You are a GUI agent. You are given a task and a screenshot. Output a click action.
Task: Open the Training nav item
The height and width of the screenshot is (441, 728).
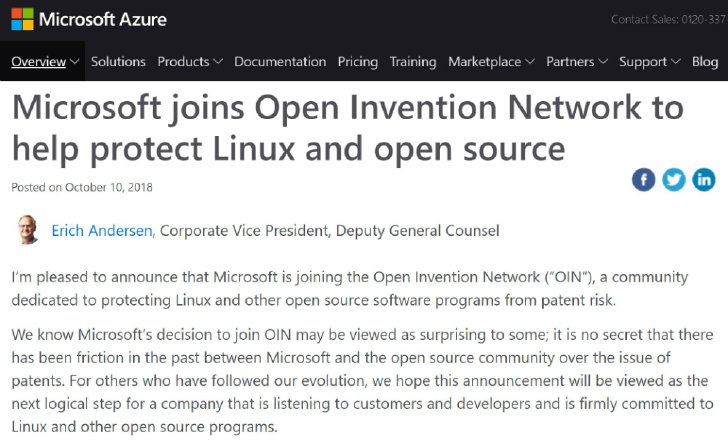coord(413,62)
